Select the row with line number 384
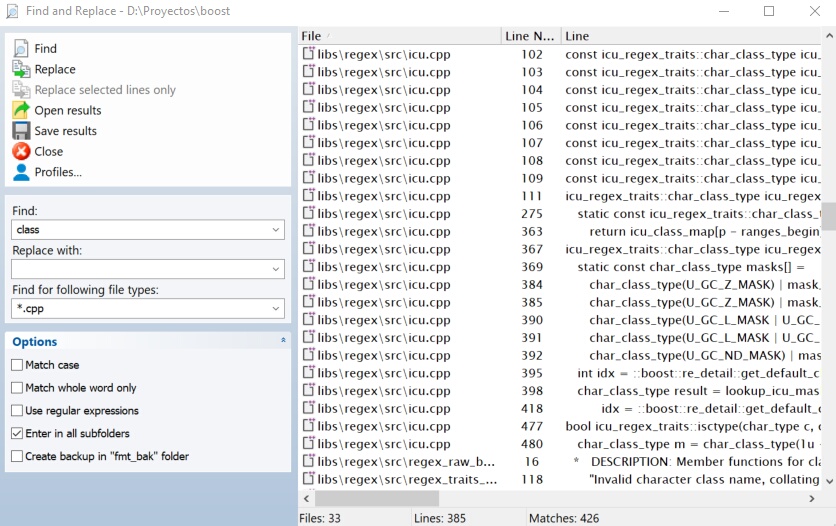This screenshot has width=836, height=526. (560, 285)
